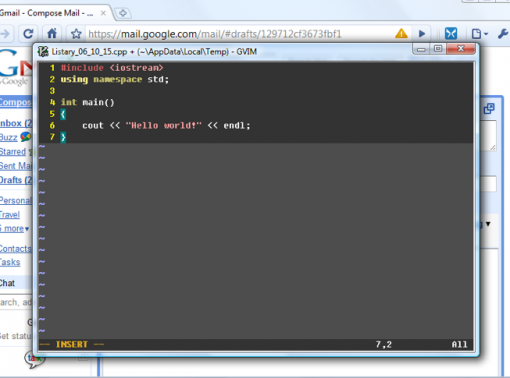Click 'int main()' on line 4
The width and height of the screenshot is (510, 378).
click(x=88, y=102)
